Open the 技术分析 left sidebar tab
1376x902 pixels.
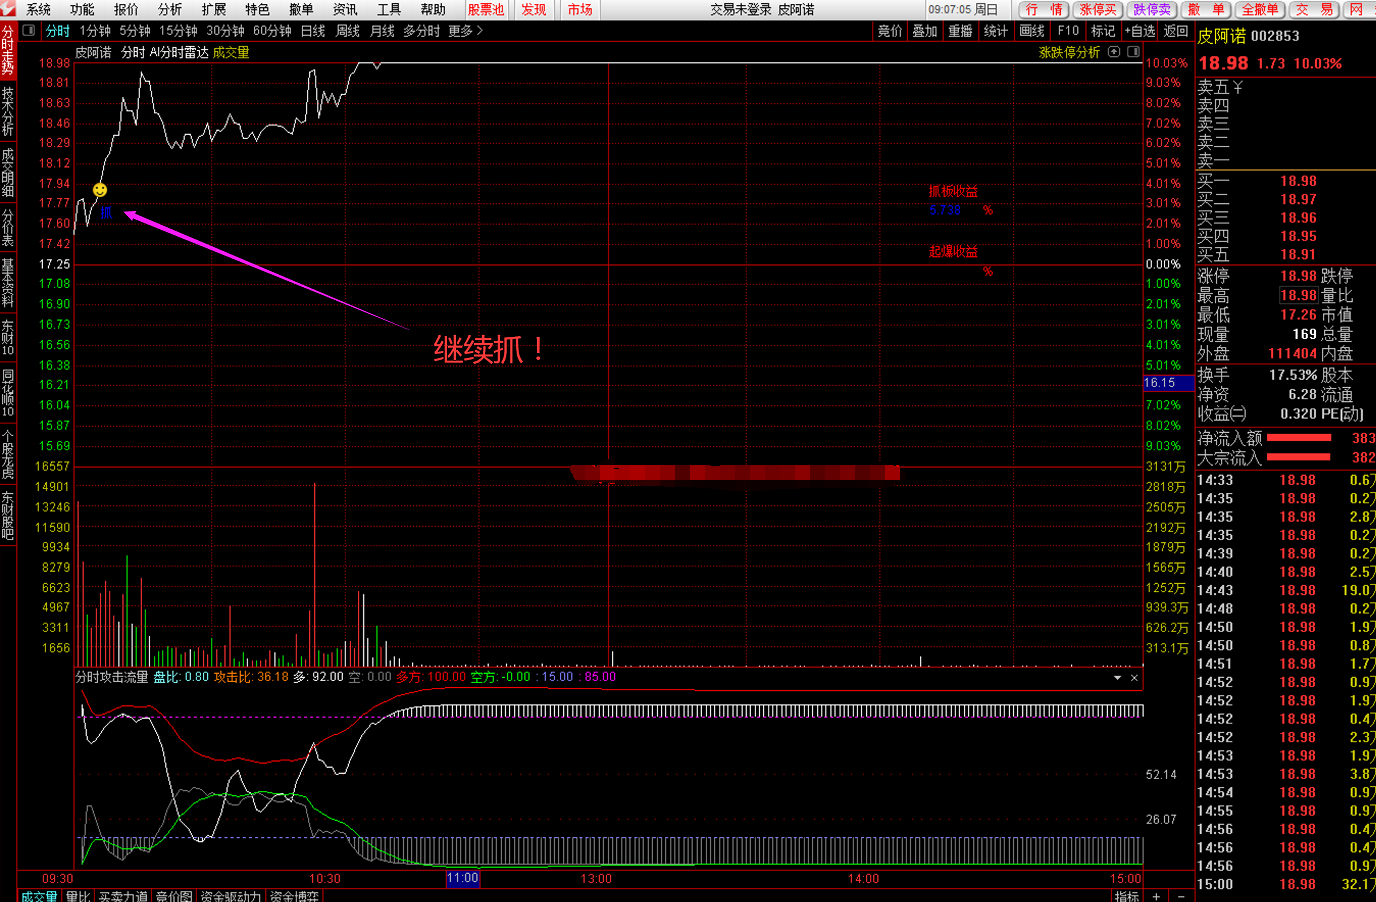8,111
